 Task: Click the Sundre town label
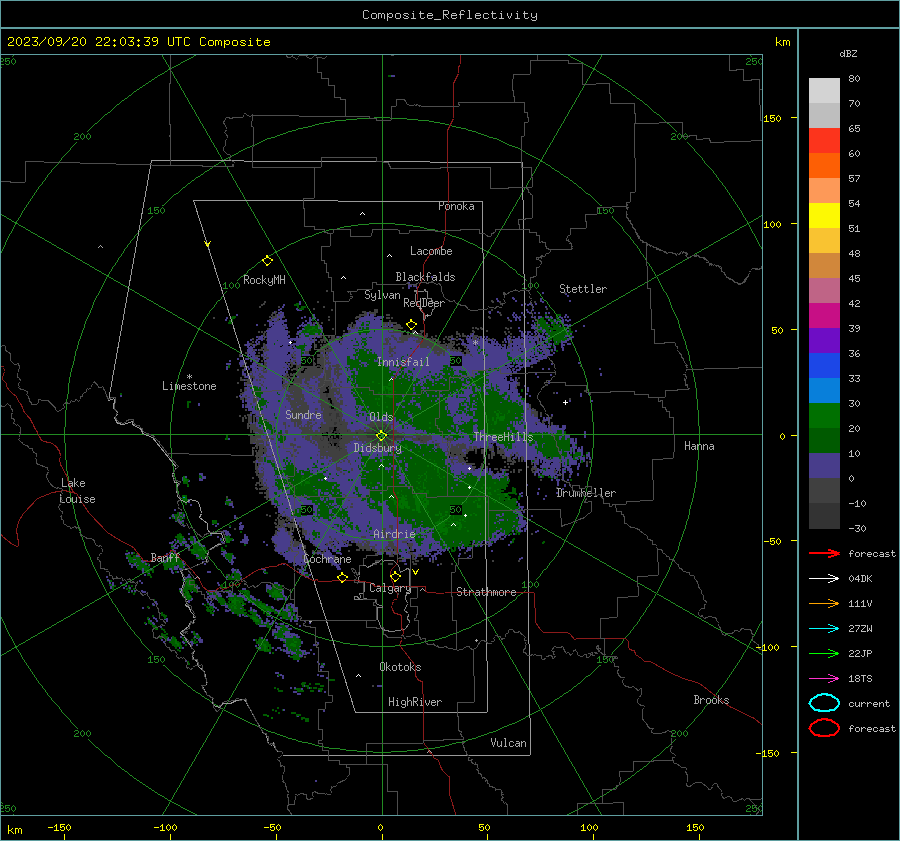click(303, 414)
